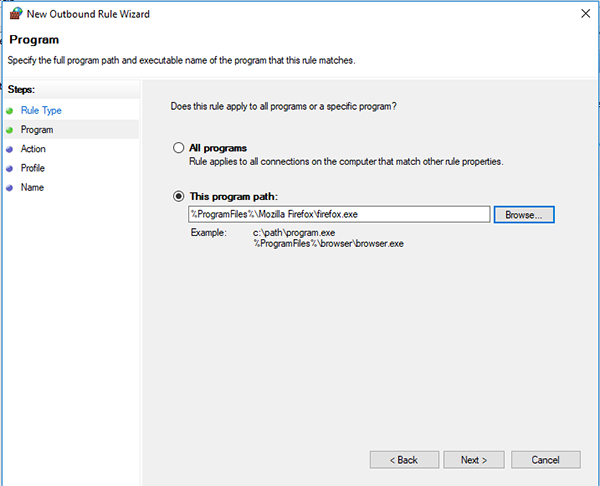Open Browse to choose a program

pos(524,215)
